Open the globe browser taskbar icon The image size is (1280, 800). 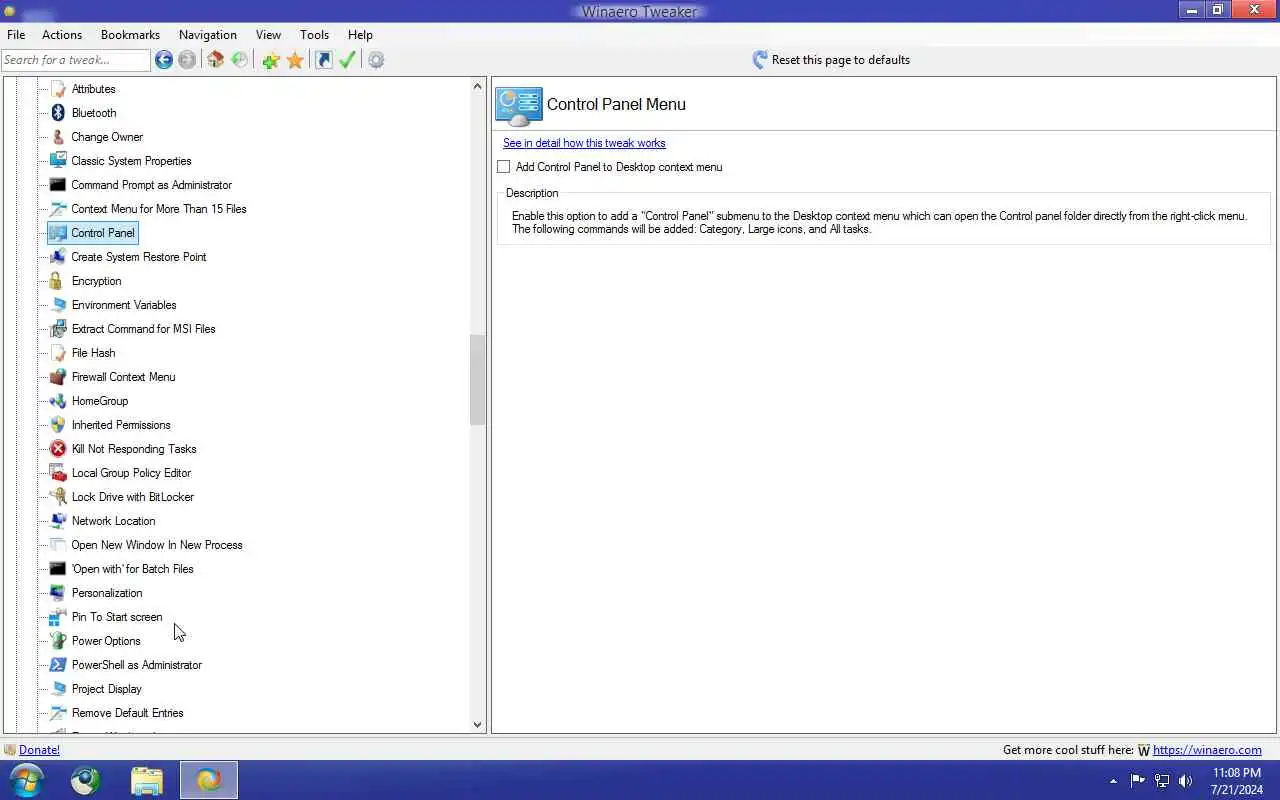click(x=86, y=780)
